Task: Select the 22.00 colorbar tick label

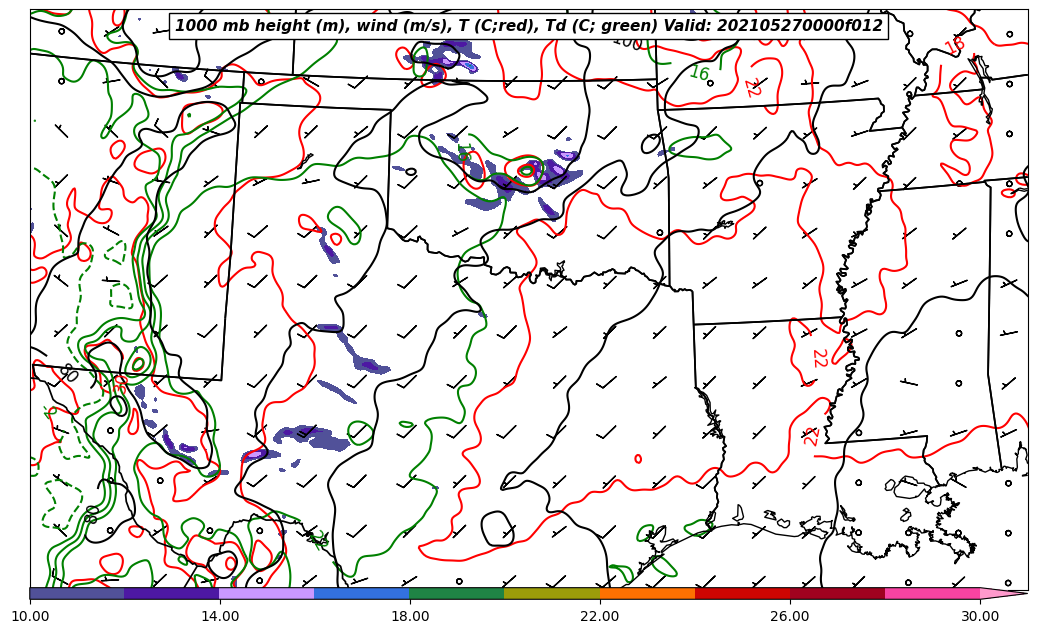Action: coord(600,616)
